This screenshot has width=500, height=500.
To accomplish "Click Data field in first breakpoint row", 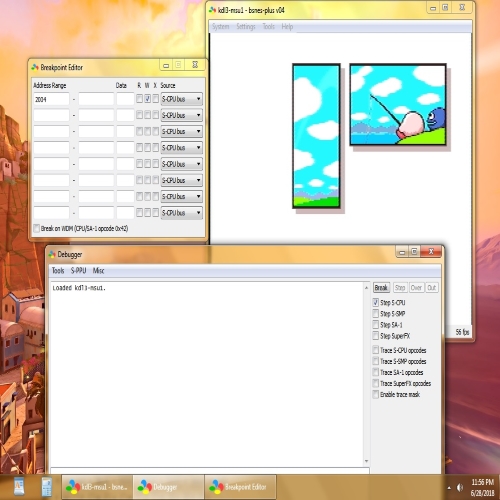I will point(125,99).
